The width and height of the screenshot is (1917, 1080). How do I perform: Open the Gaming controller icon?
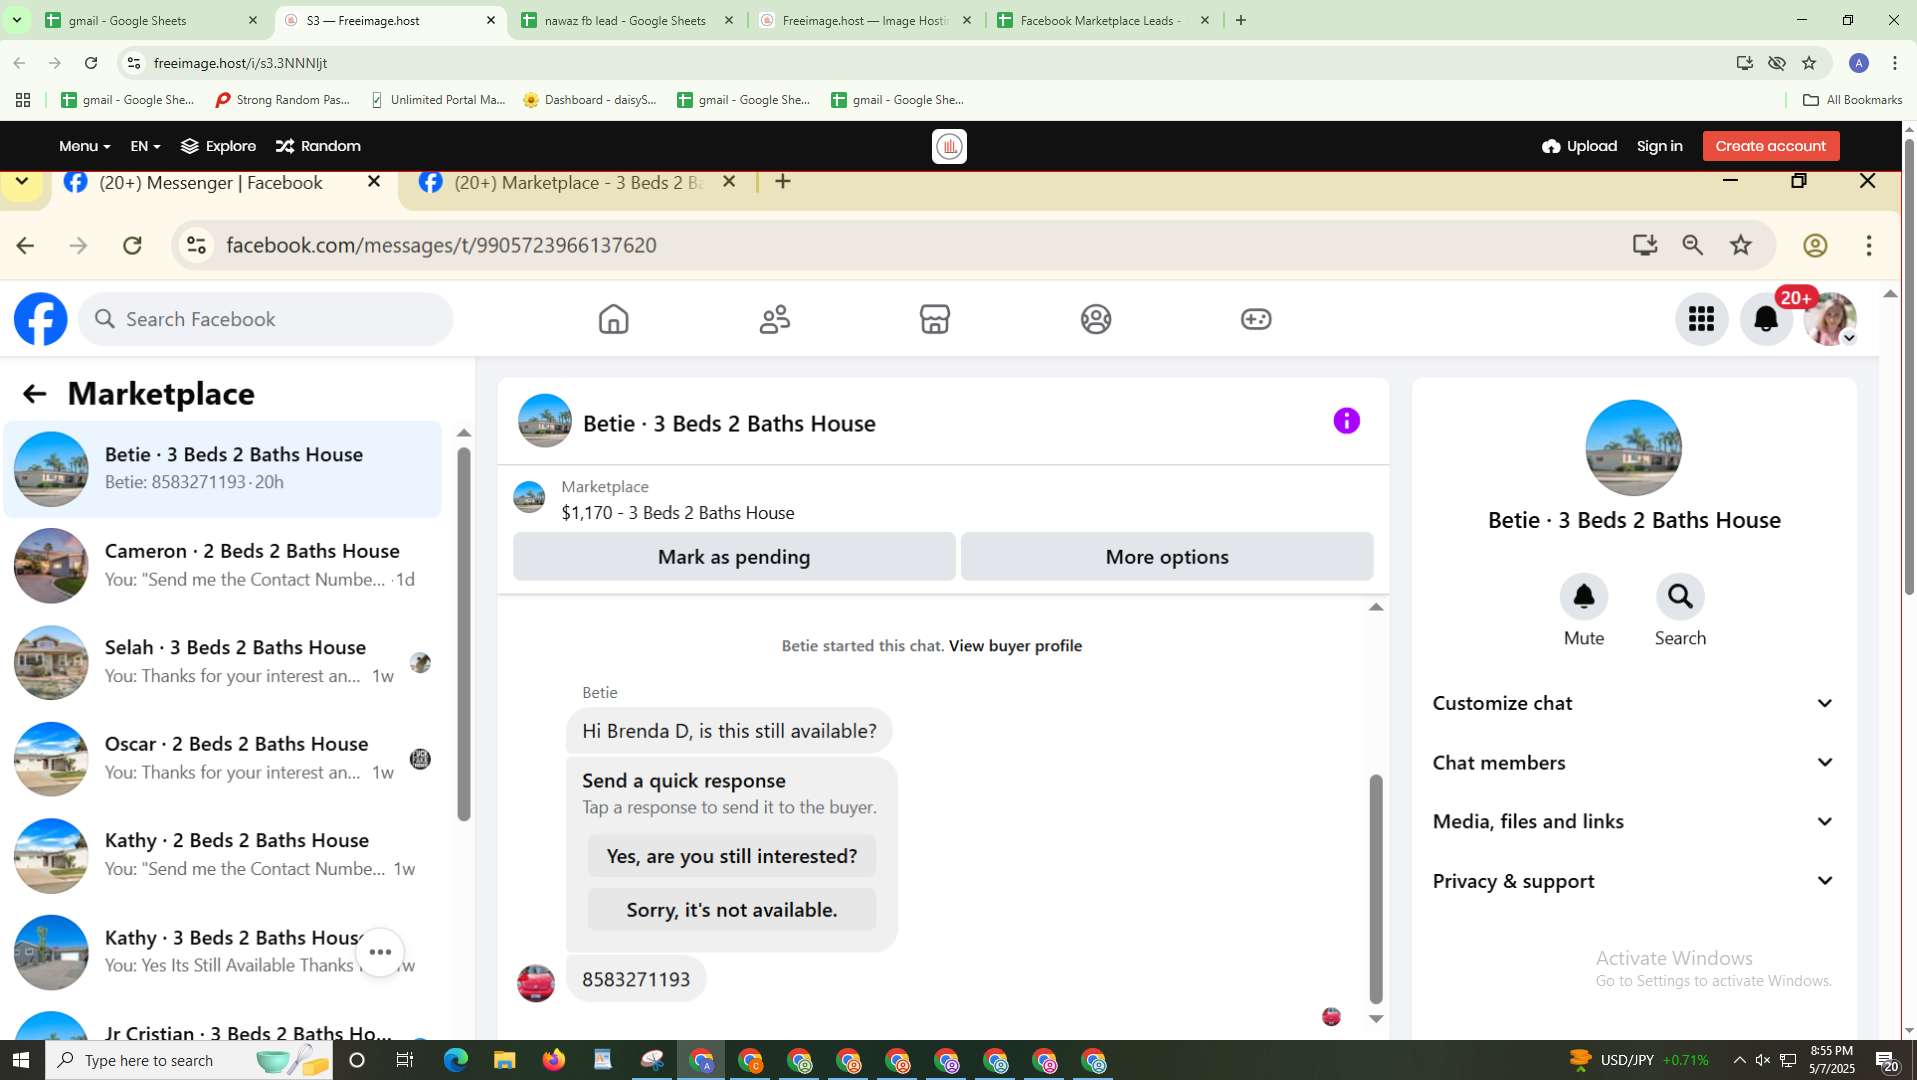click(1256, 319)
